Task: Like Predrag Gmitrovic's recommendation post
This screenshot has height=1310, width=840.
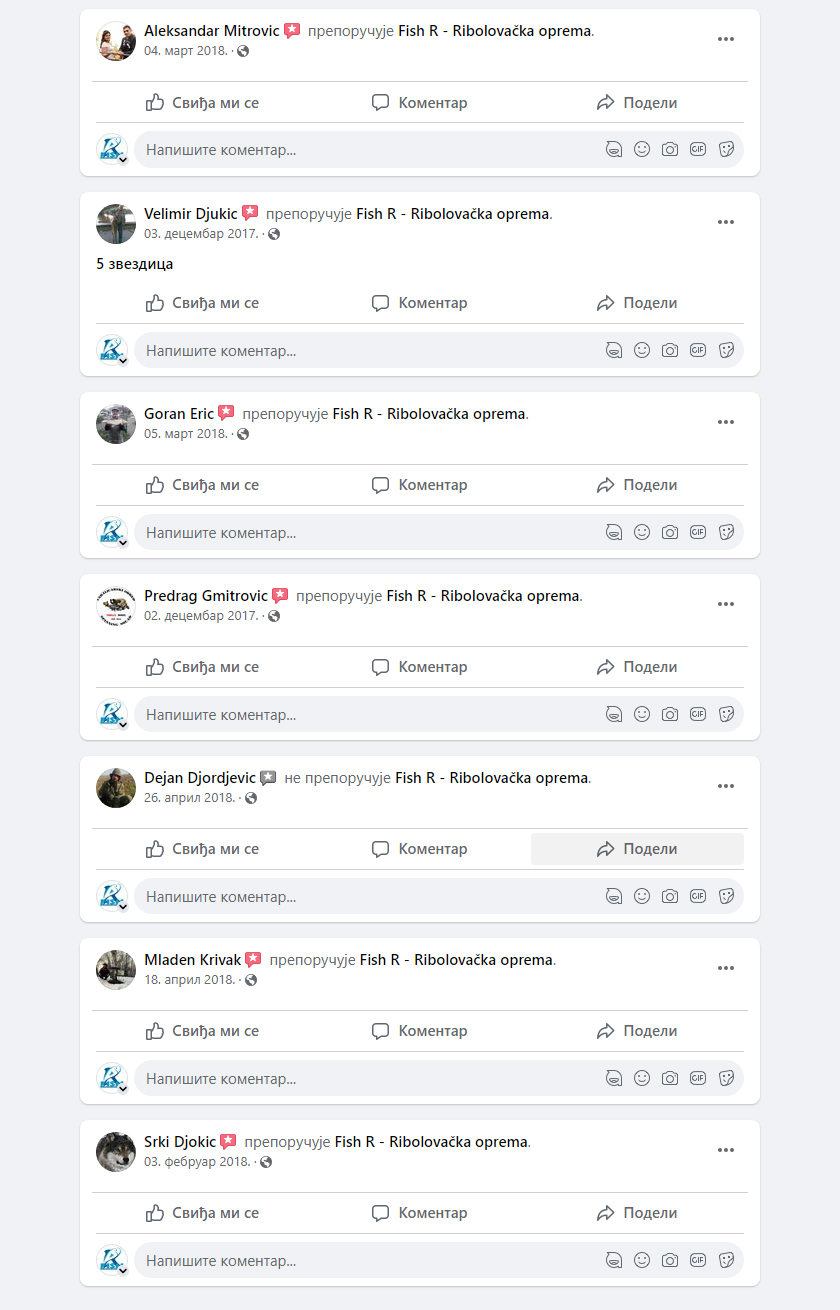Action: tap(202, 667)
